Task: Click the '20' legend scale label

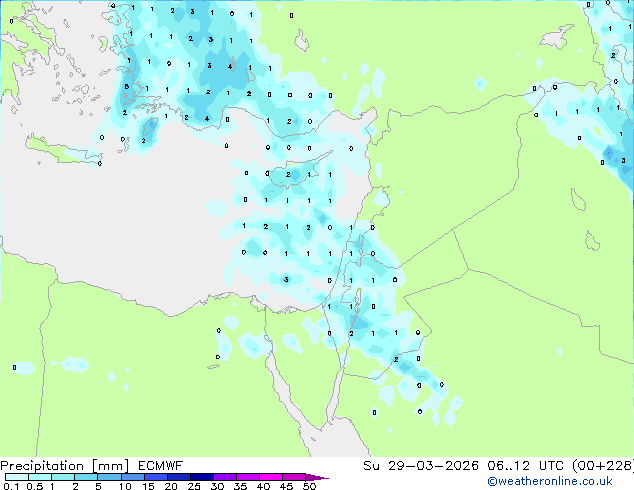Action: [x=171, y=486]
